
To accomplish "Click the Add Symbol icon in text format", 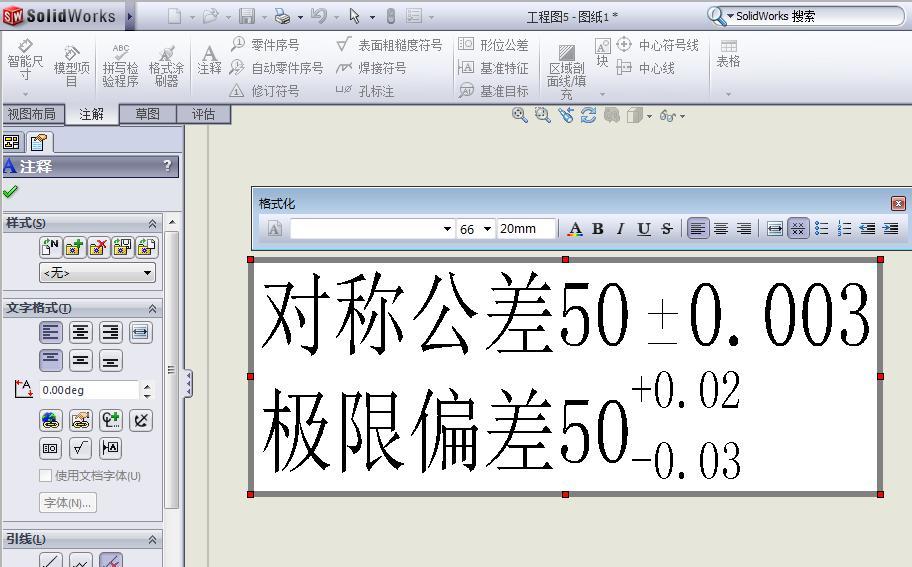I will [111, 420].
